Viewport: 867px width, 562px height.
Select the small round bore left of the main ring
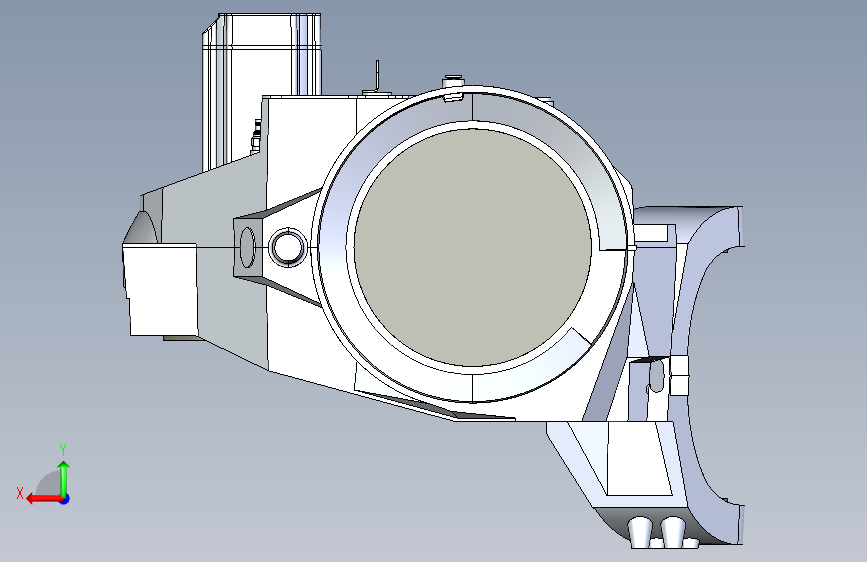pyautogui.click(x=288, y=247)
